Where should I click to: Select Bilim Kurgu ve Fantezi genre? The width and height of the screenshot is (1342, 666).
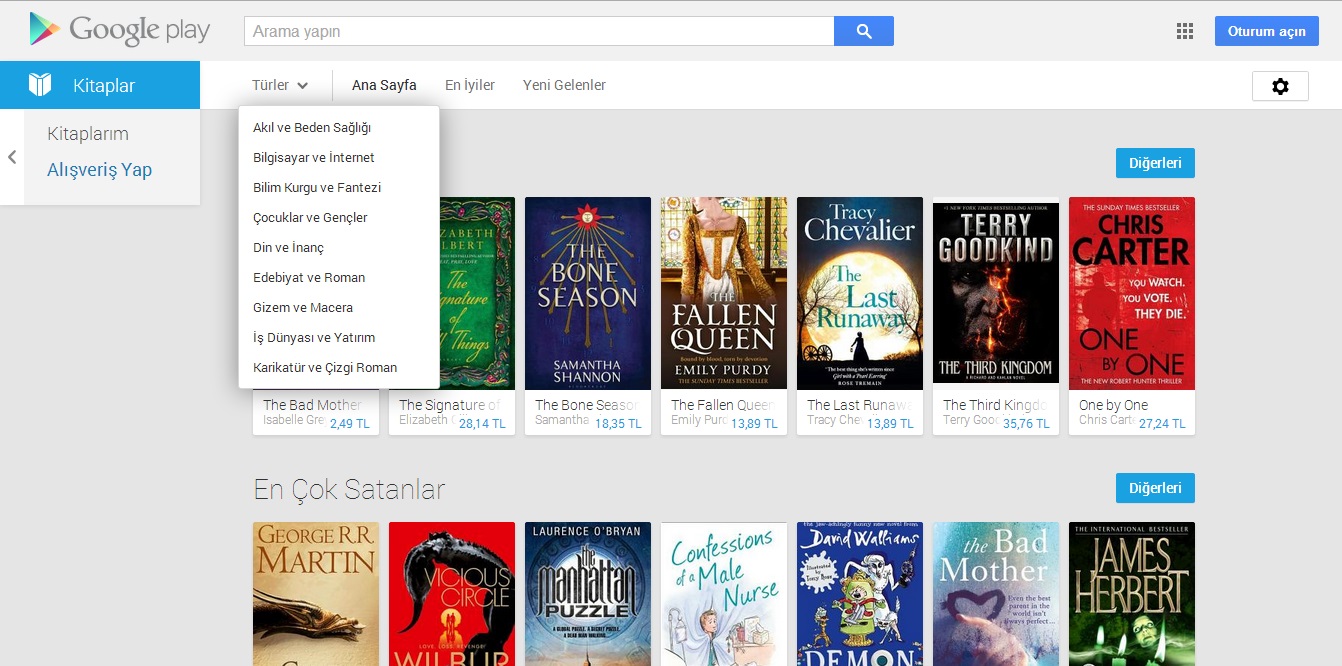tap(339, 188)
